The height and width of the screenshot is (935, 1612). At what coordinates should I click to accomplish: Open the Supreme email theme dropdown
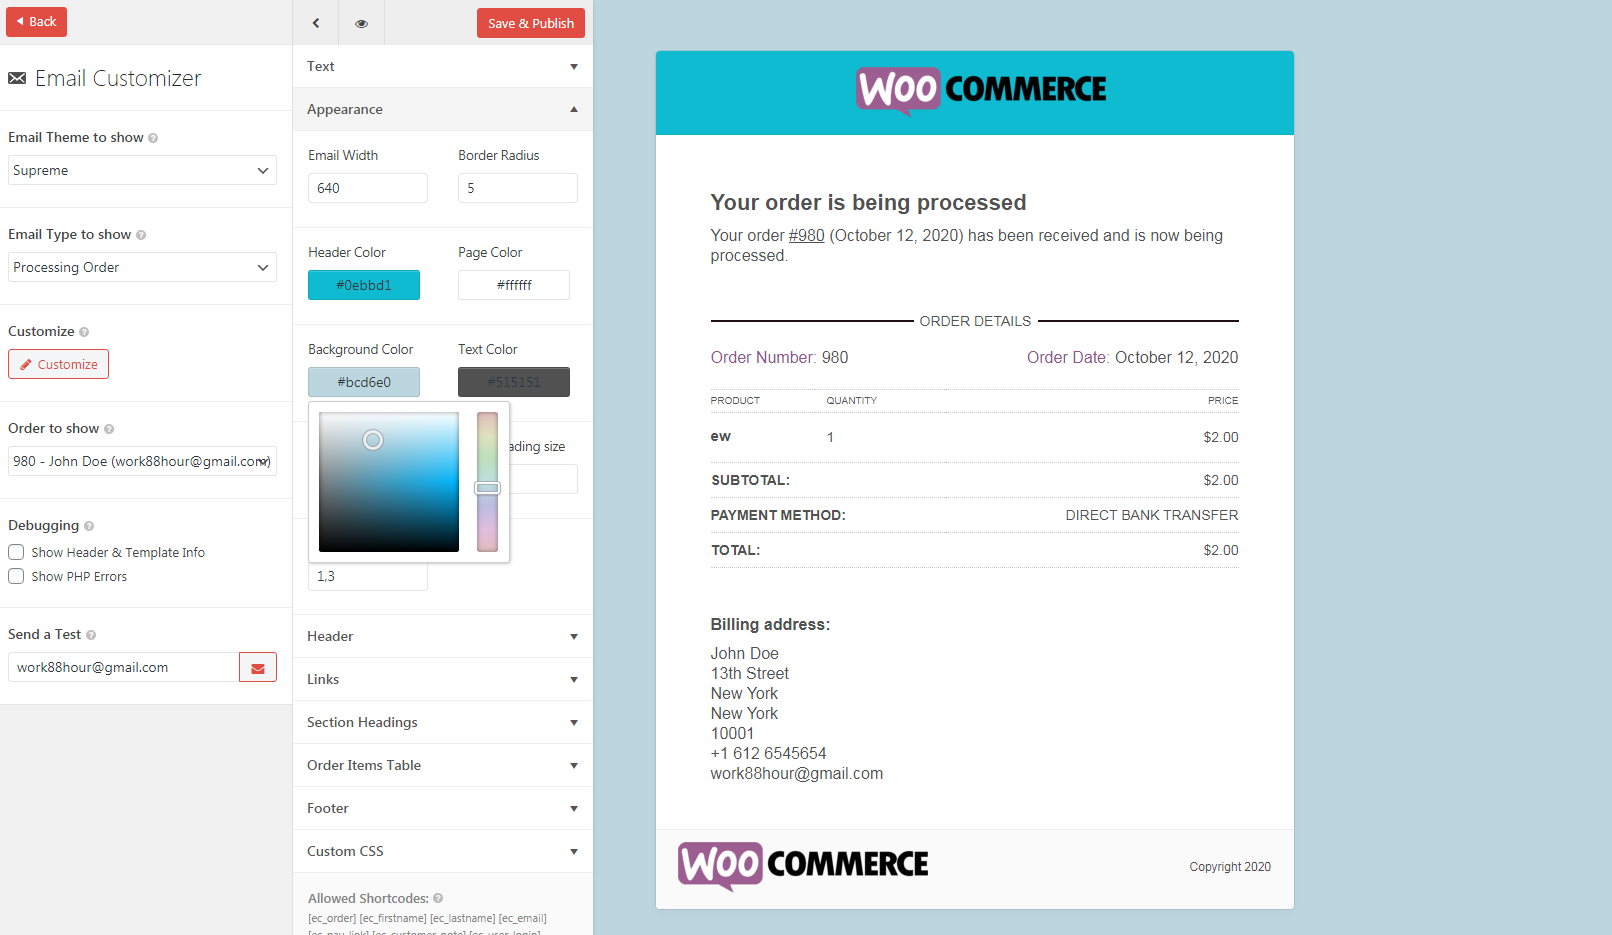[142, 170]
